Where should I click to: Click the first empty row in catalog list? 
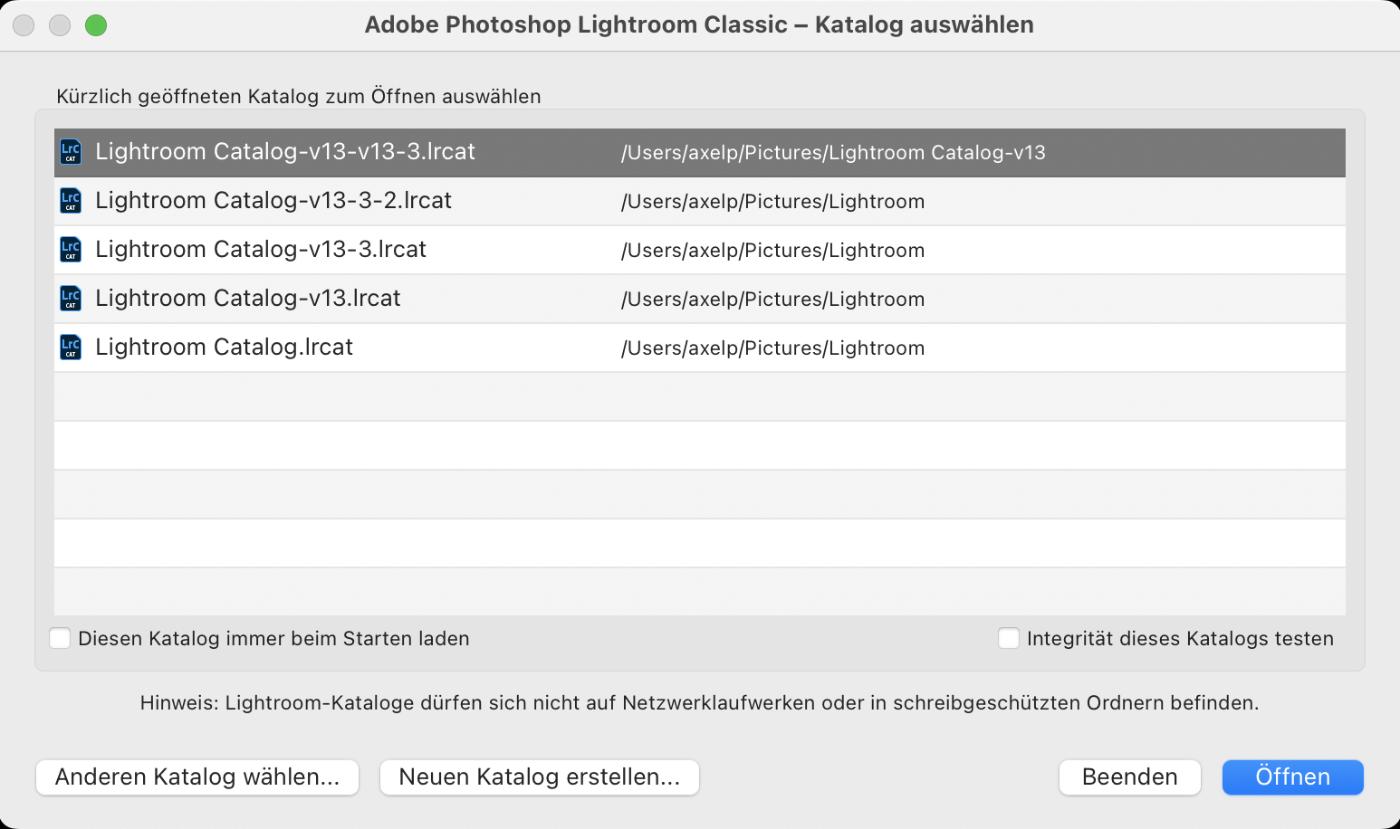point(699,397)
